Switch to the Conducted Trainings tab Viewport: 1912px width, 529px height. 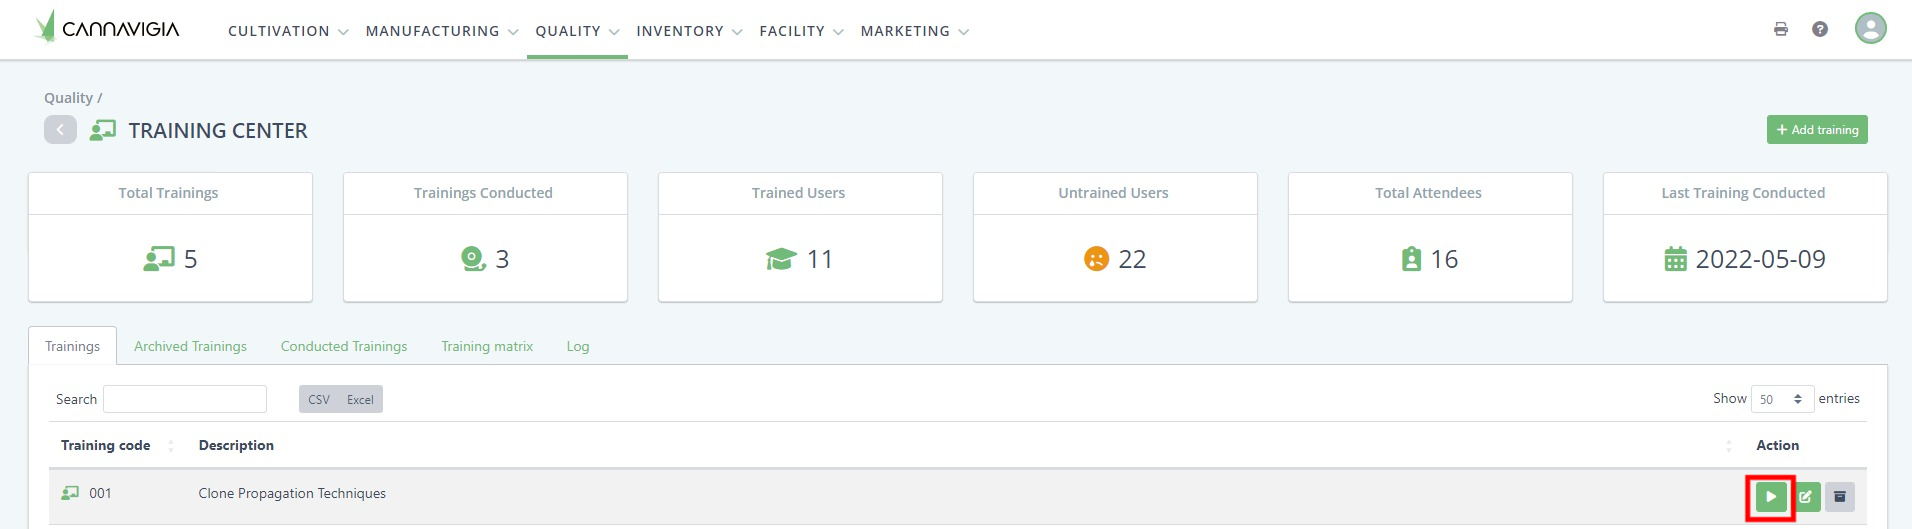(344, 346)
